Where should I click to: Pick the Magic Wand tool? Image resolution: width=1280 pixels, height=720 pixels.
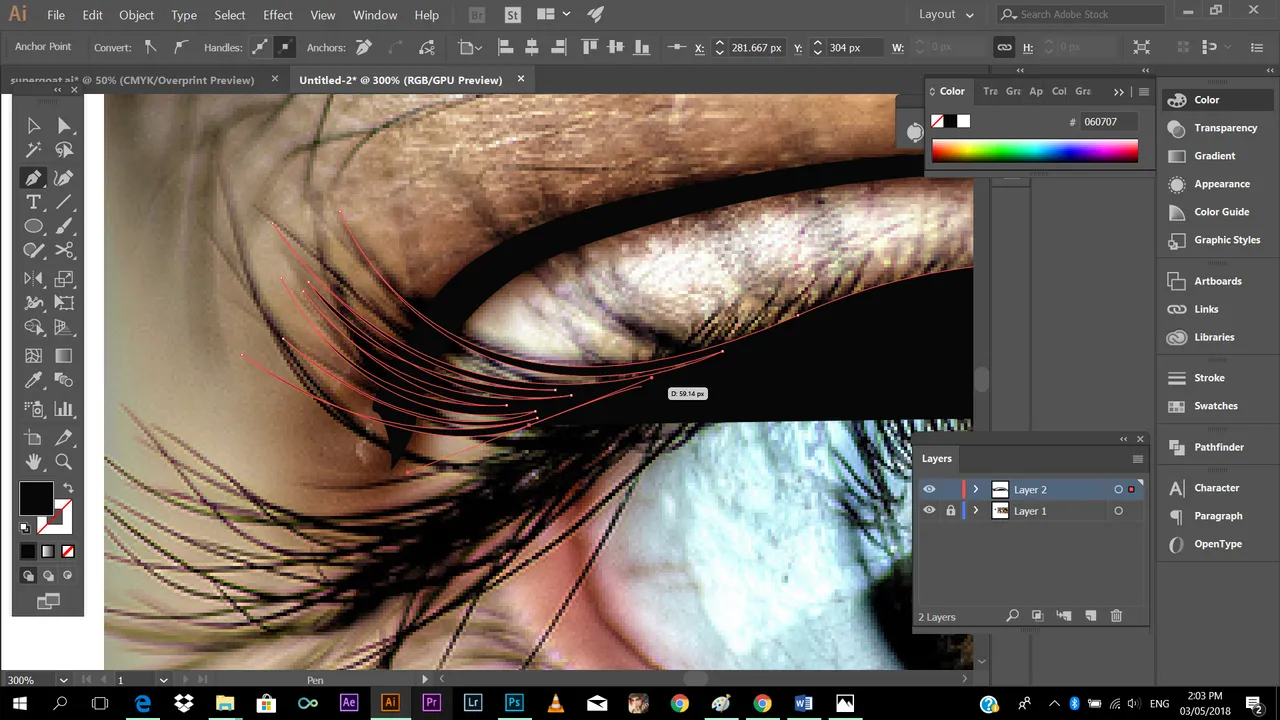tap(33, 150)
